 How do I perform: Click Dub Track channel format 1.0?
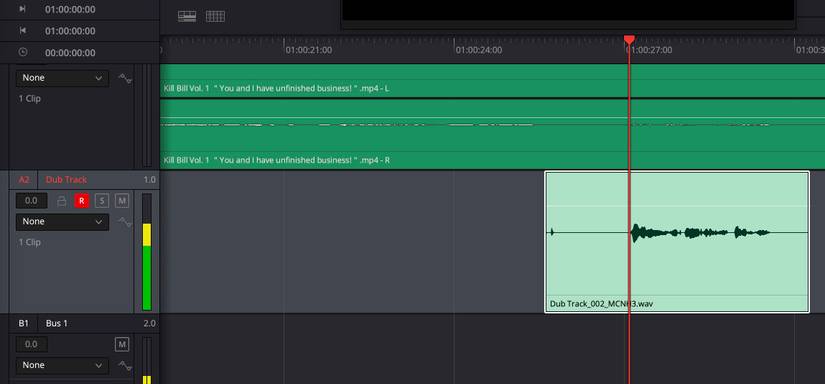click(x=149, y=179)
